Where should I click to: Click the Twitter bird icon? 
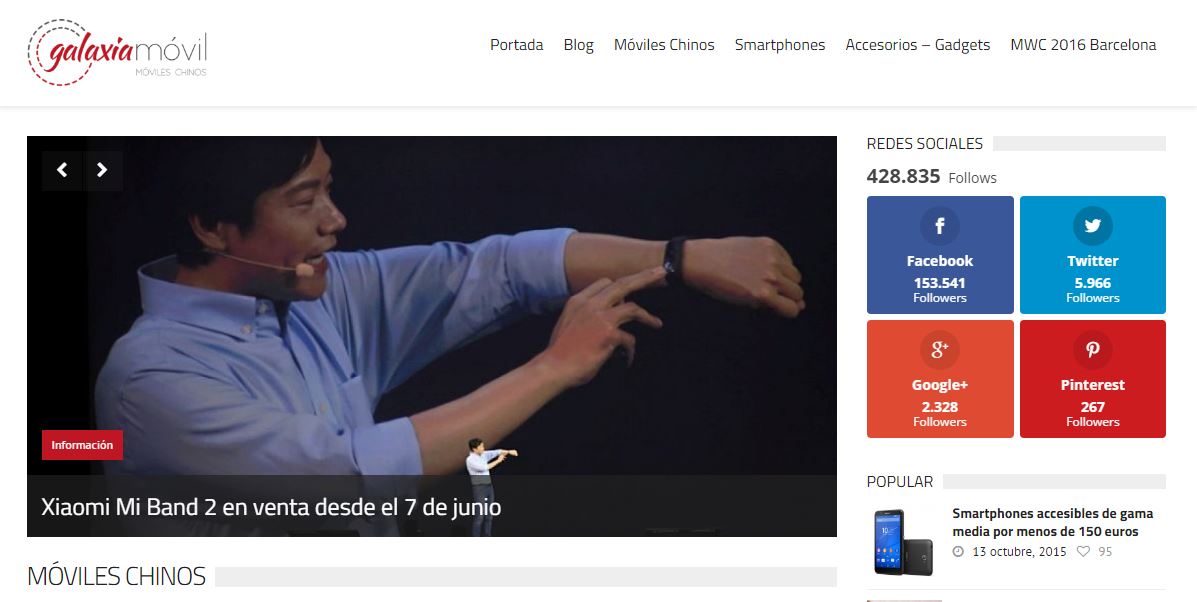[x=1092, y=226]
